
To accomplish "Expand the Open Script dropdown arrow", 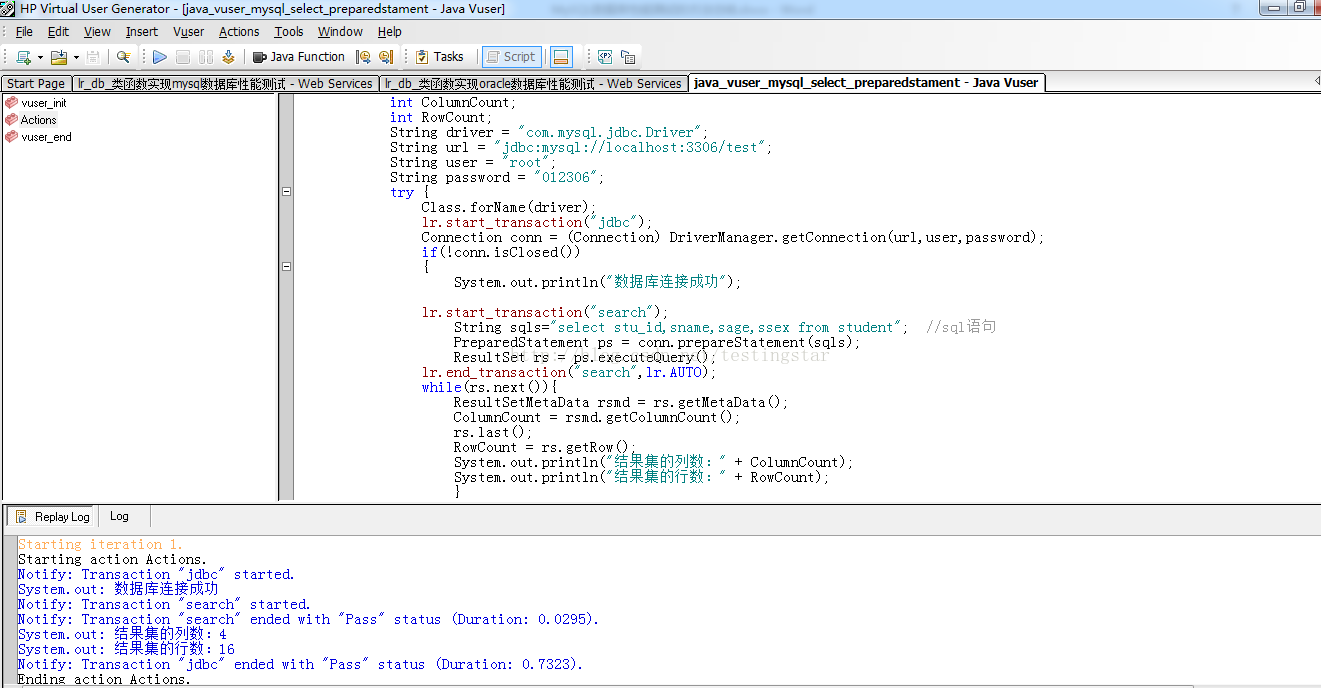I will click(x=76, y=57).
